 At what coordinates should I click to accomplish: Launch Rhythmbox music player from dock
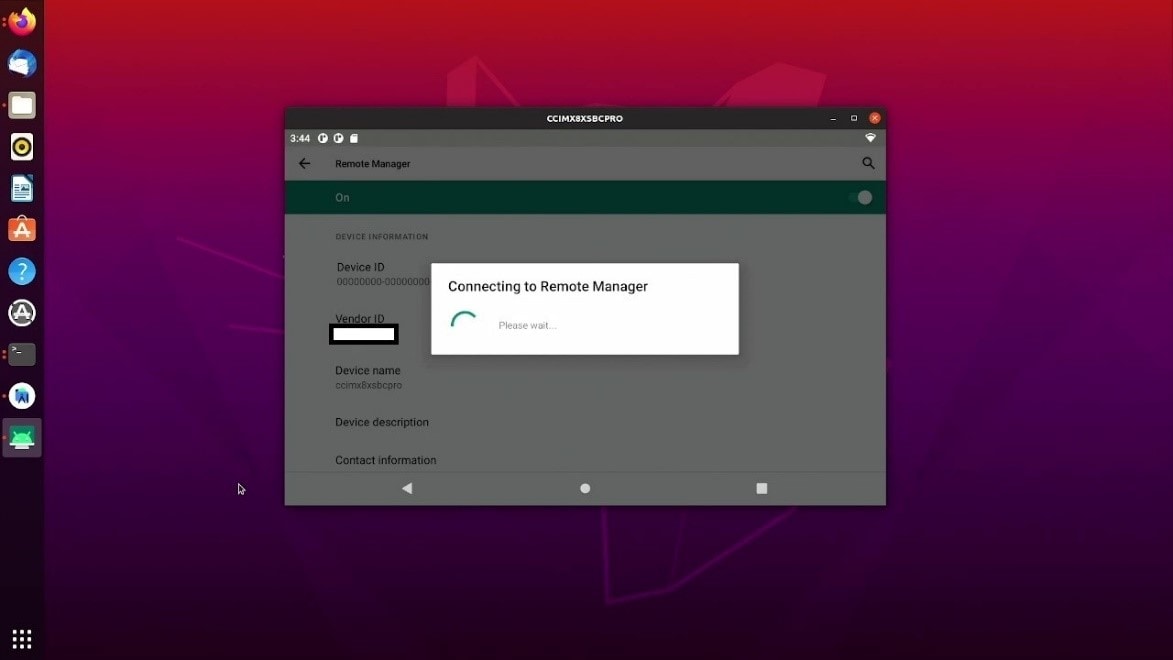[22, 147]
